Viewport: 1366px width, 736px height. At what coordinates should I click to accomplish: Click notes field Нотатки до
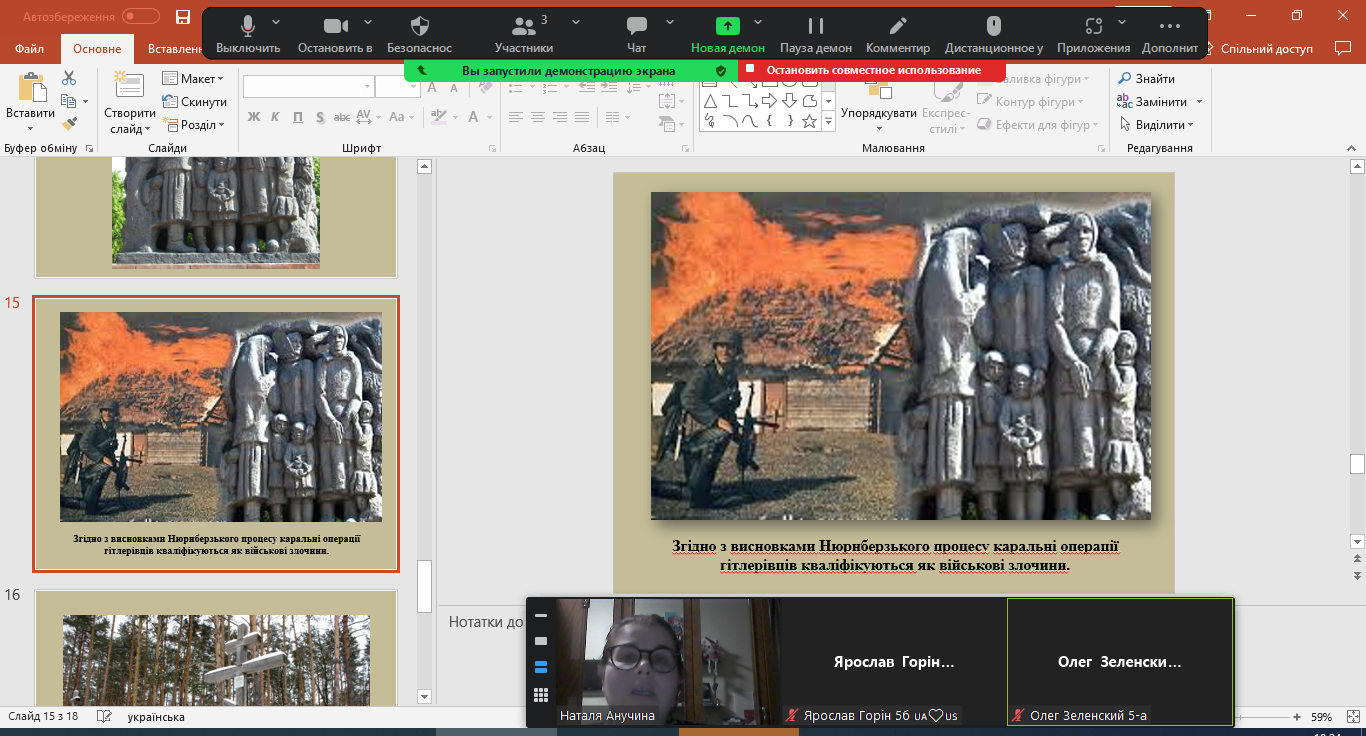[x=486, y=622]
